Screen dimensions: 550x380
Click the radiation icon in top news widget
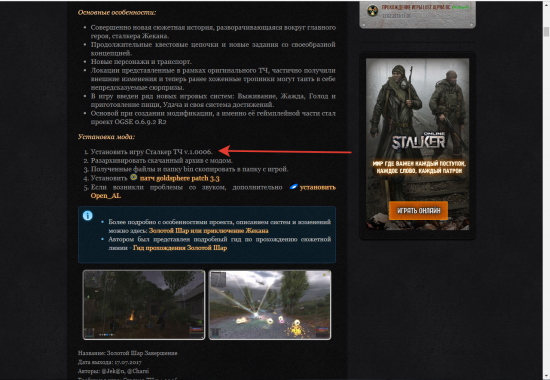pos(373,11)
